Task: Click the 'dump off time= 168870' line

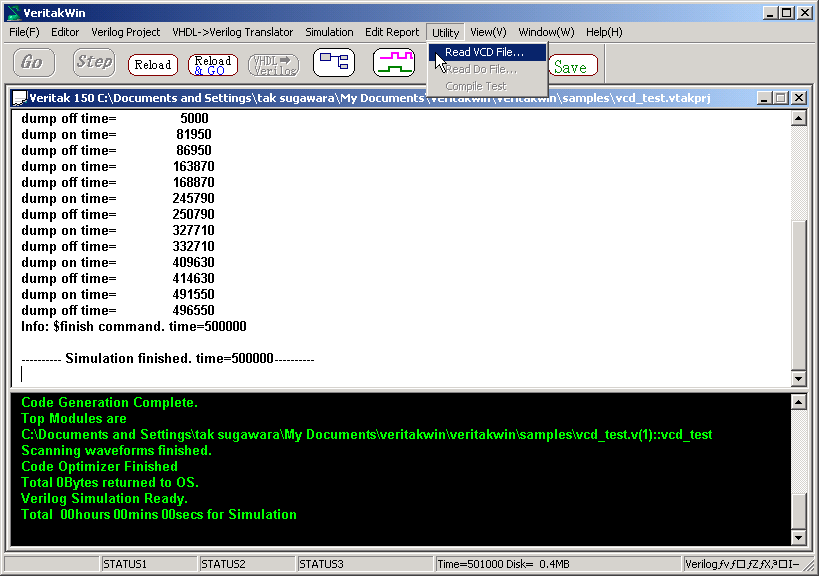Action: pos(118,182)
